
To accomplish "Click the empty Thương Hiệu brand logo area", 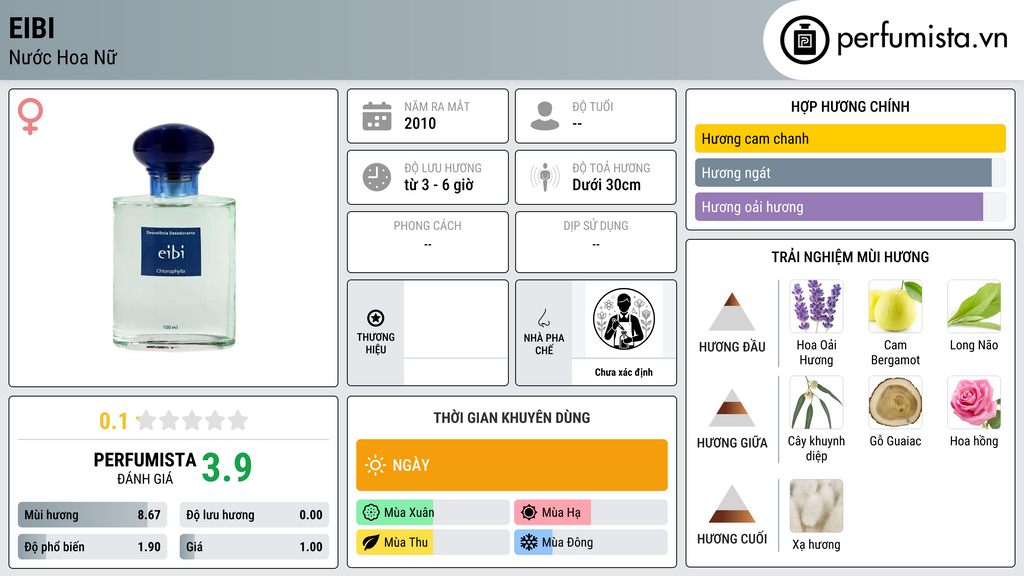I will point(456,320).
